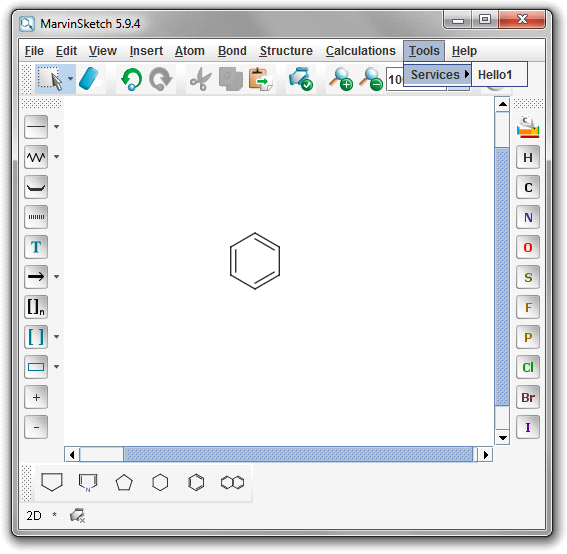This screenshot has width=567, height=554.
Task: Click the increase charge plus button
Action: [36, 397]
